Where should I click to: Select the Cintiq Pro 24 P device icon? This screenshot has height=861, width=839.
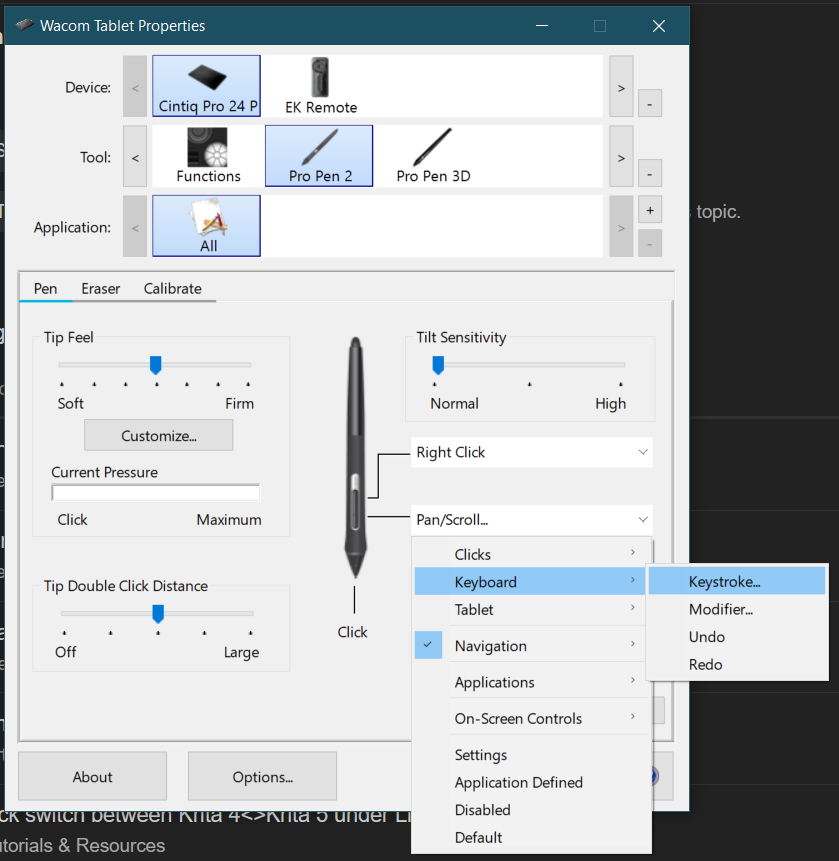(x=206, y=86)
